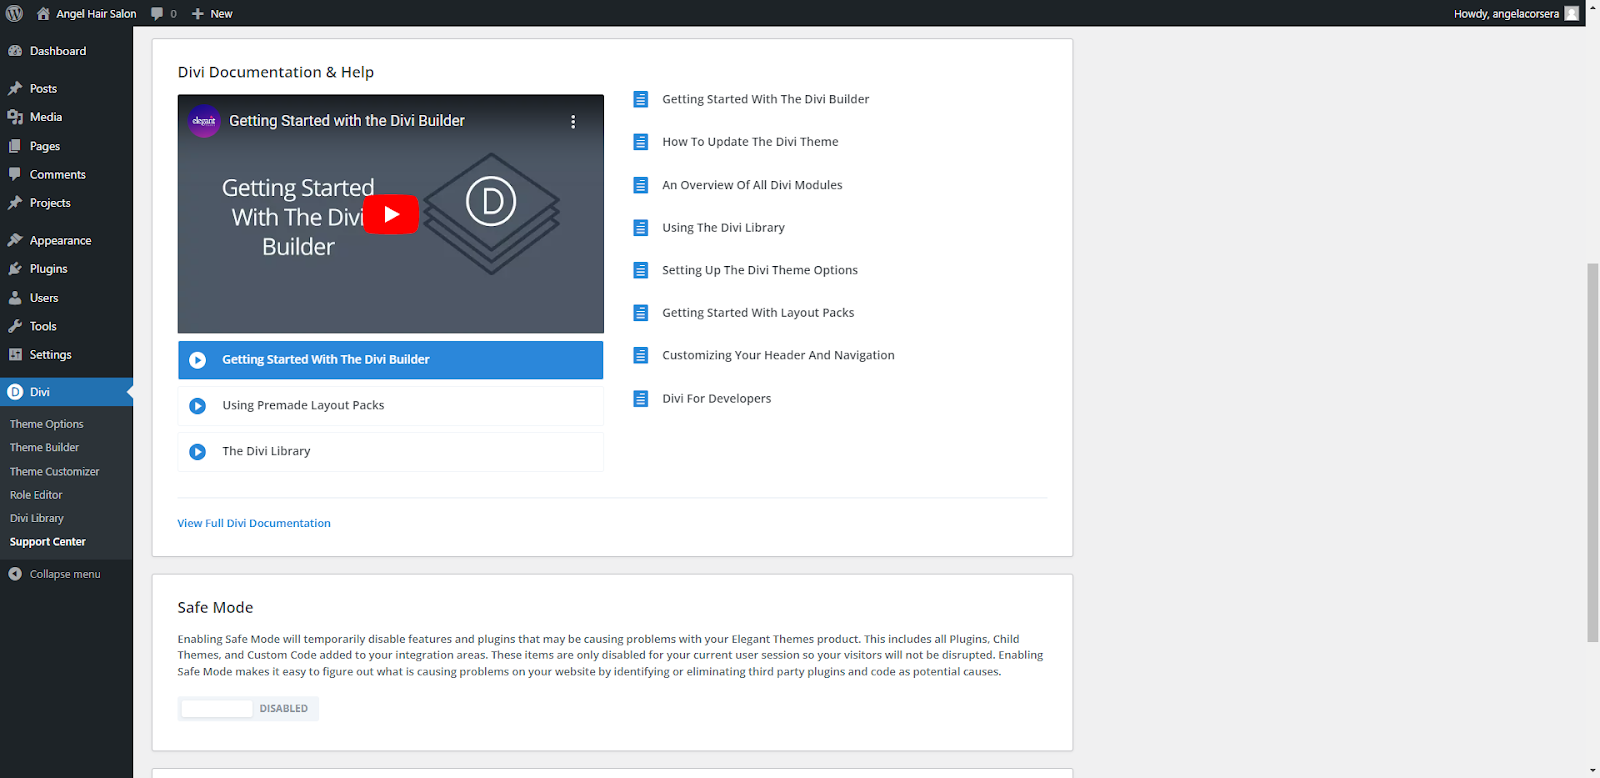This screenshot has width=1600, height=778.
Task: Click the Plugins plug icon
Action: point(15,269)
